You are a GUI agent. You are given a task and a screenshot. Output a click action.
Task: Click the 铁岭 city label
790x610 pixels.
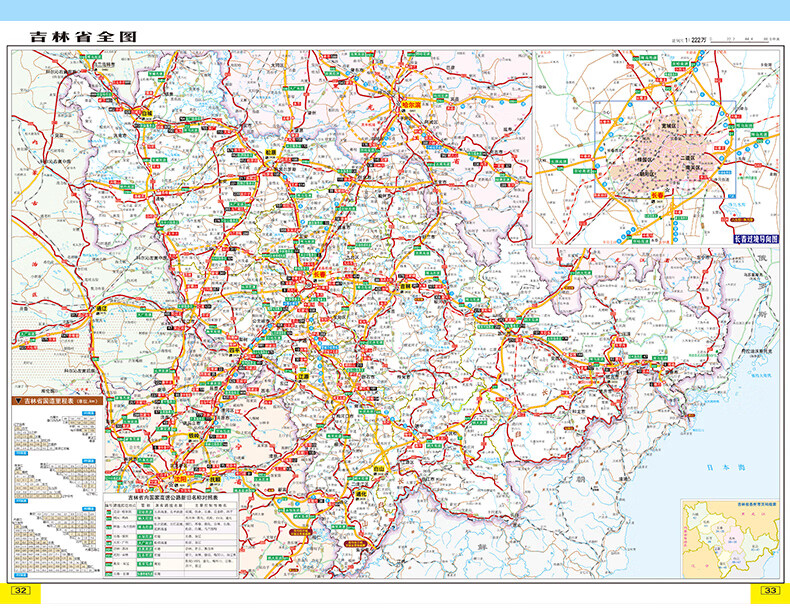[194, 435]
